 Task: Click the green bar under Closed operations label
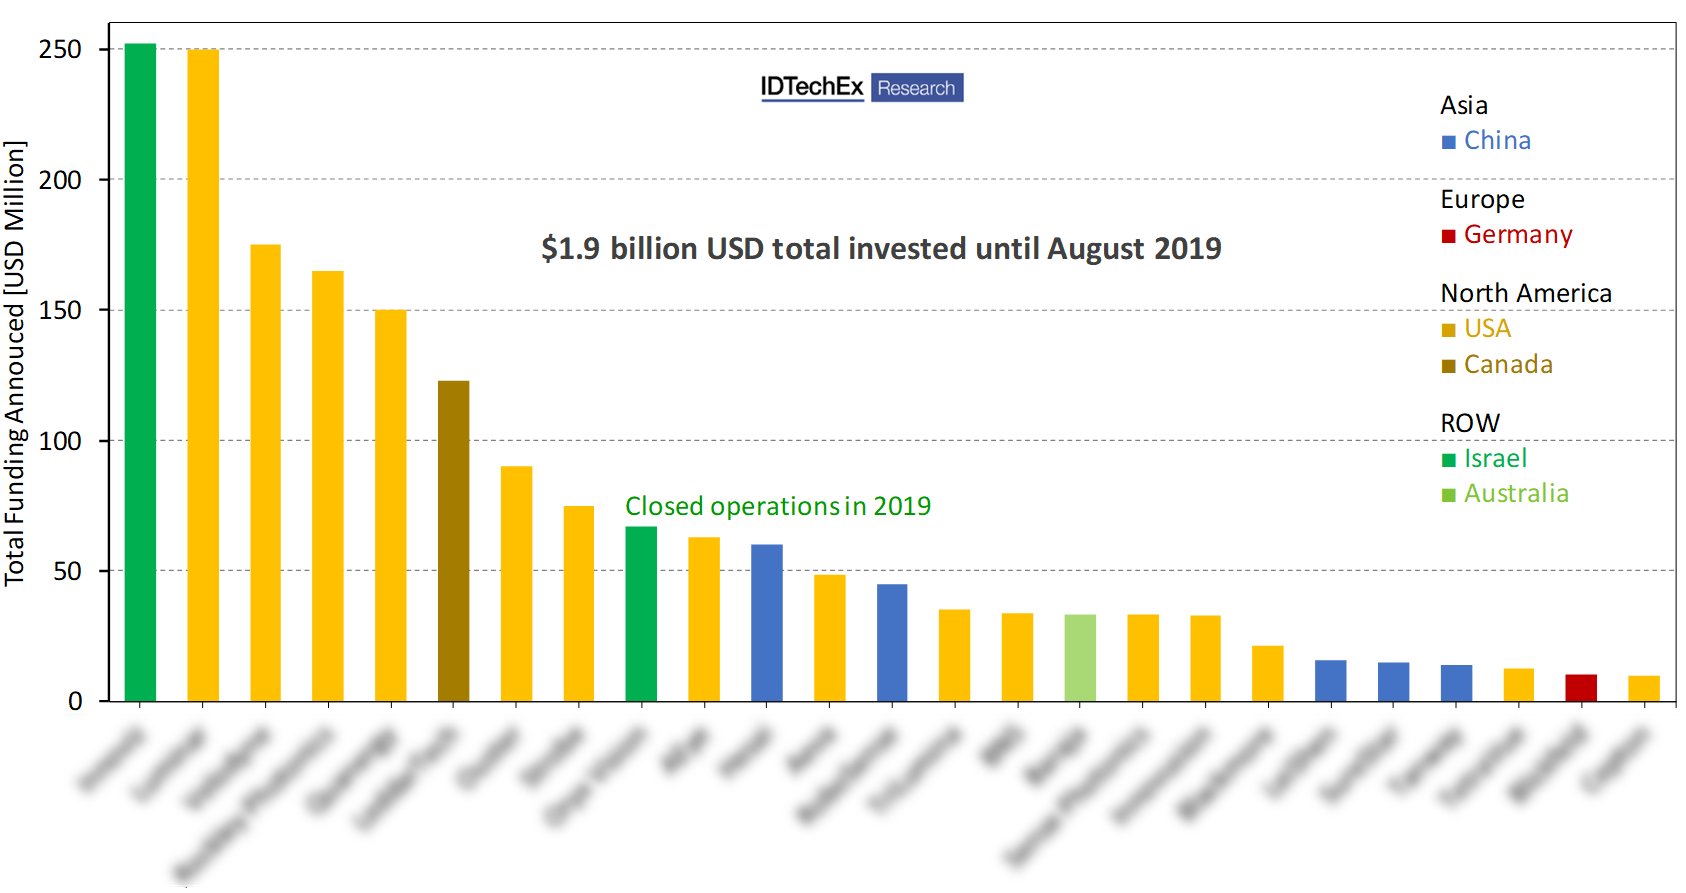point(641,613)
